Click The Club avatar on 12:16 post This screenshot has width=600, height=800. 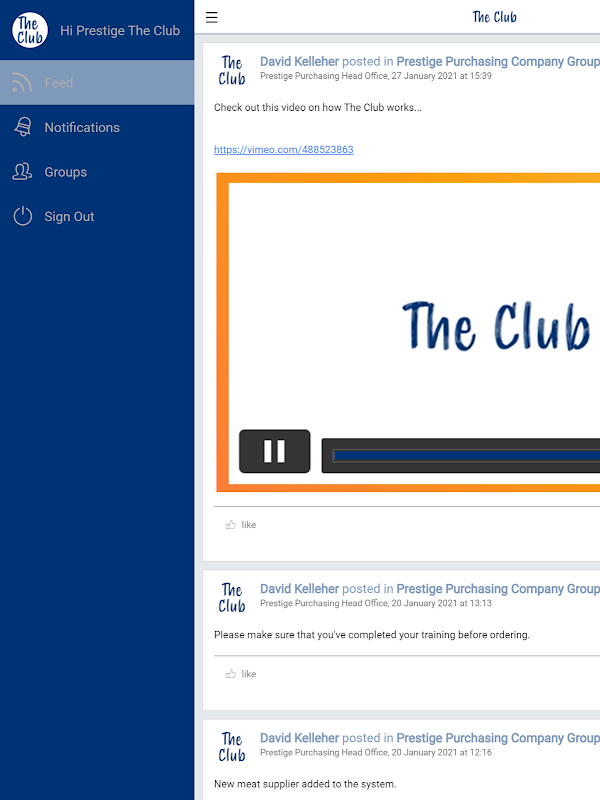click(232, 747)
